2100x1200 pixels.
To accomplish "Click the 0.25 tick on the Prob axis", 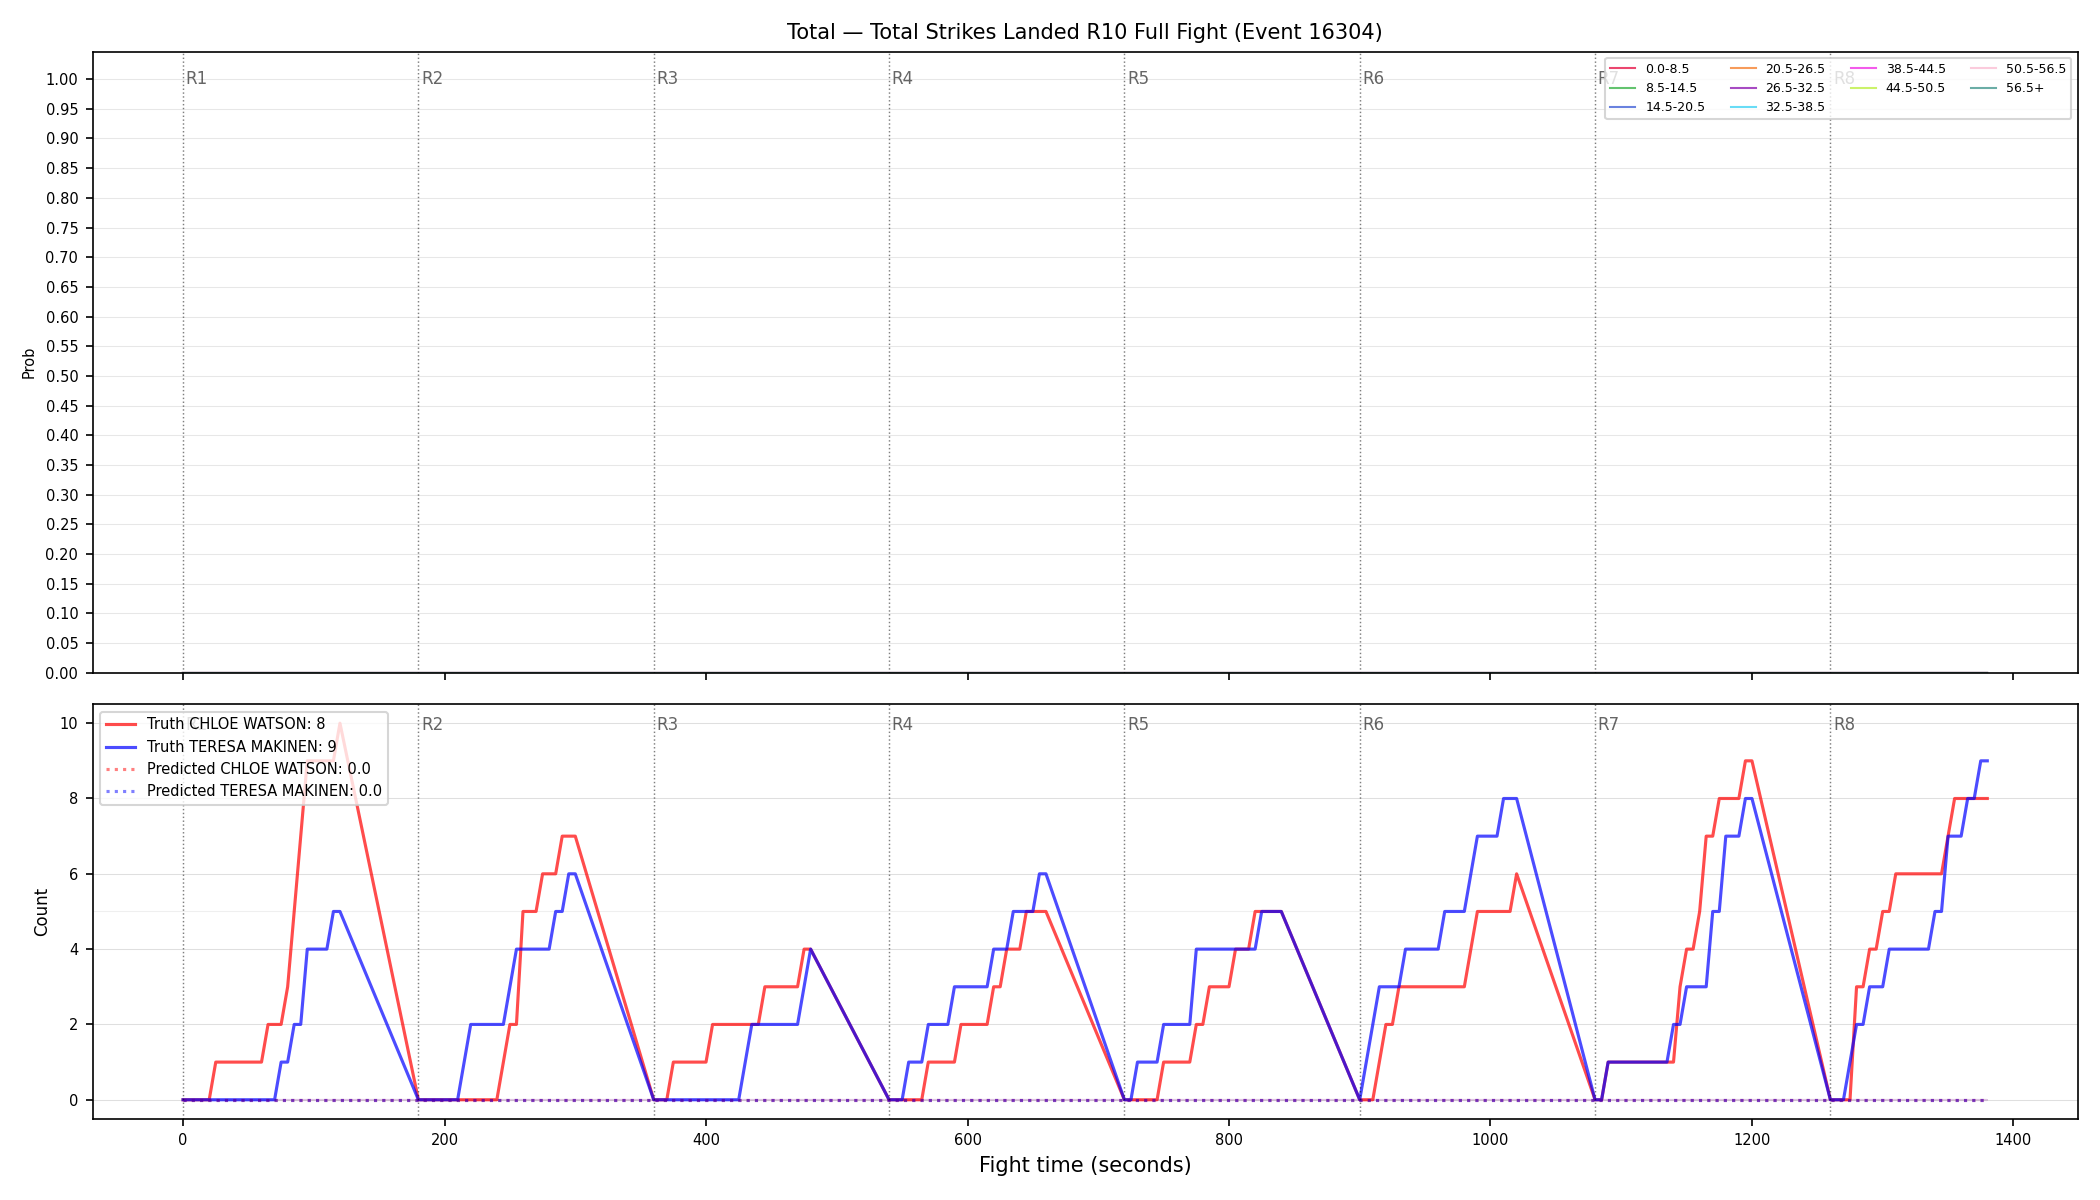I will tap(61, 525).
